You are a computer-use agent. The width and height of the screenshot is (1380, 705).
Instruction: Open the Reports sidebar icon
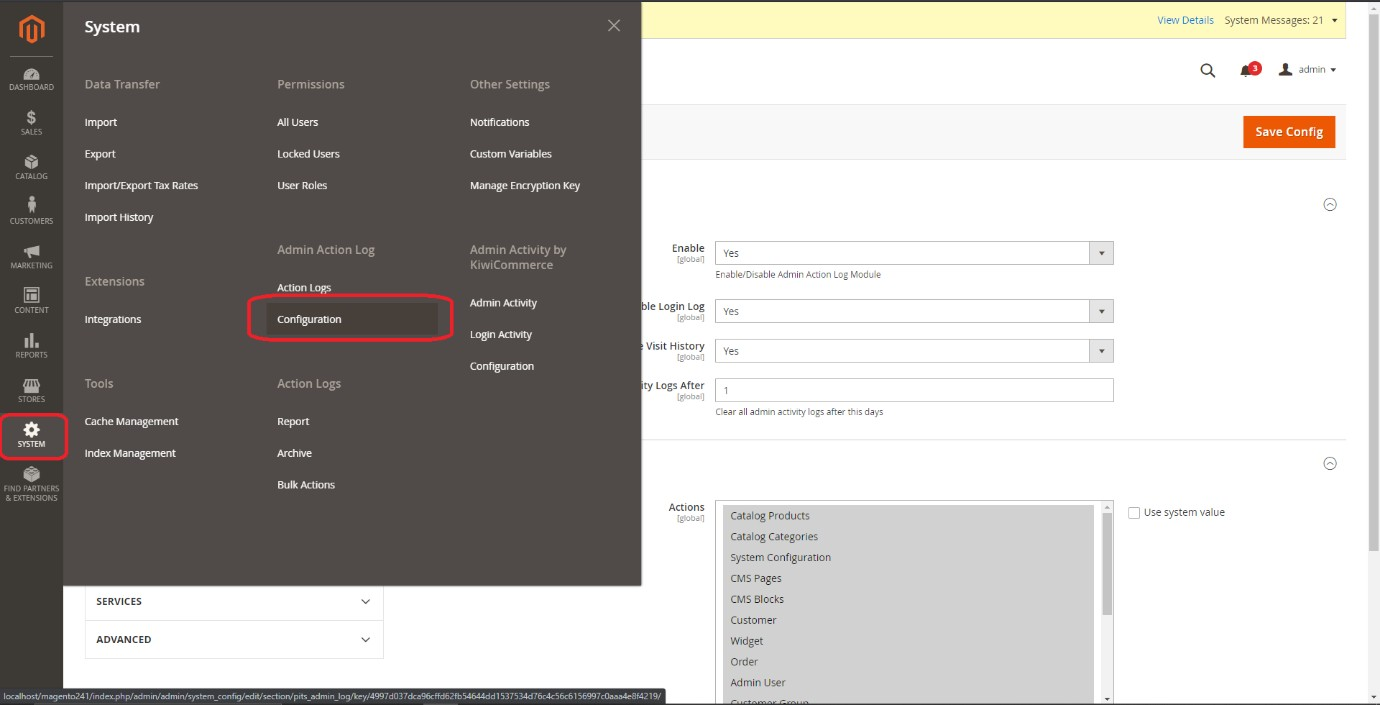point(31,345)
